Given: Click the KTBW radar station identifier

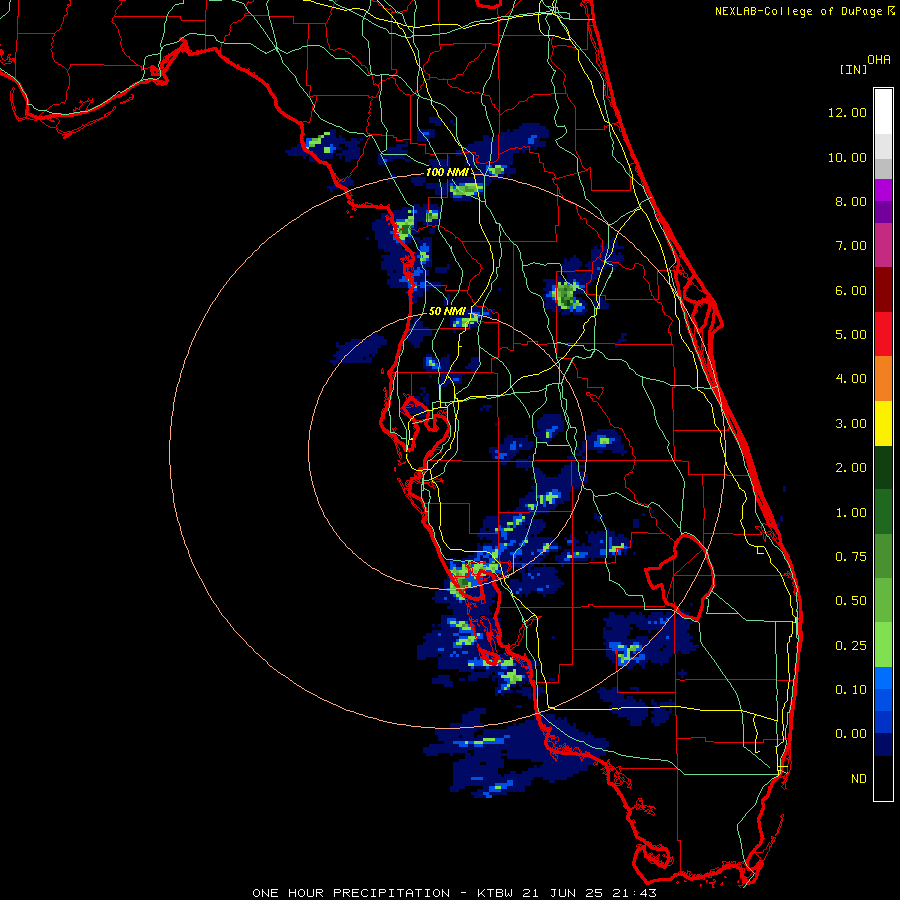Looking at the screenshot, I should (x=495, y=893).
